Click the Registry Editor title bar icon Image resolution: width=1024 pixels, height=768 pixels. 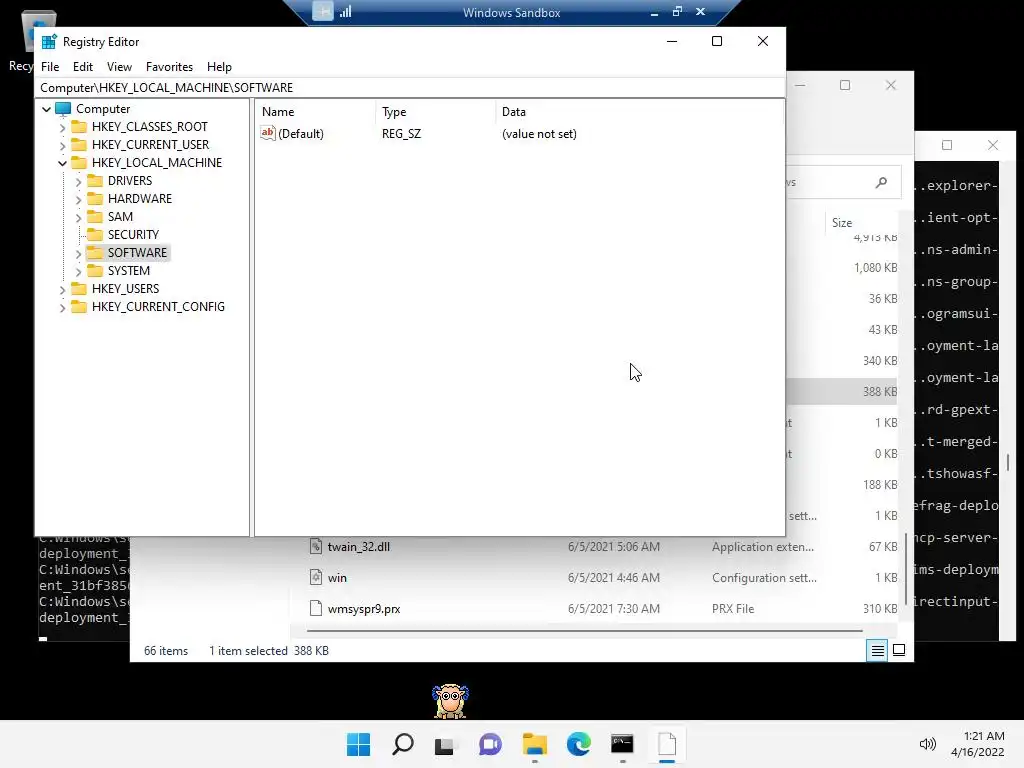(49, 41)
